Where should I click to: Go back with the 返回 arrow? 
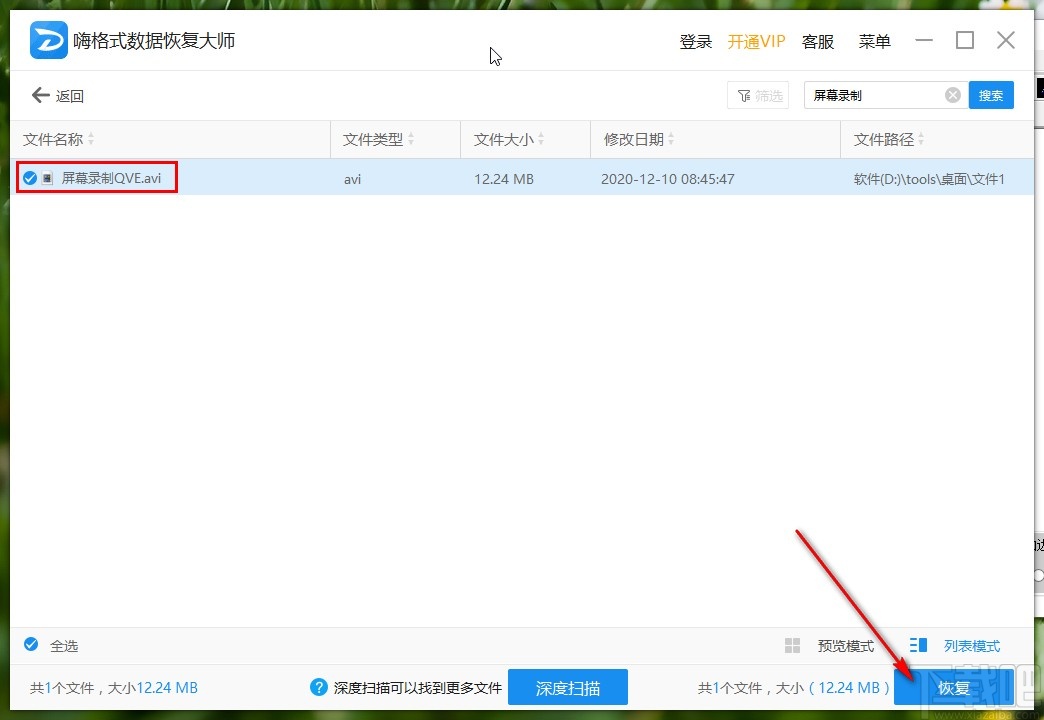(58, 96)
